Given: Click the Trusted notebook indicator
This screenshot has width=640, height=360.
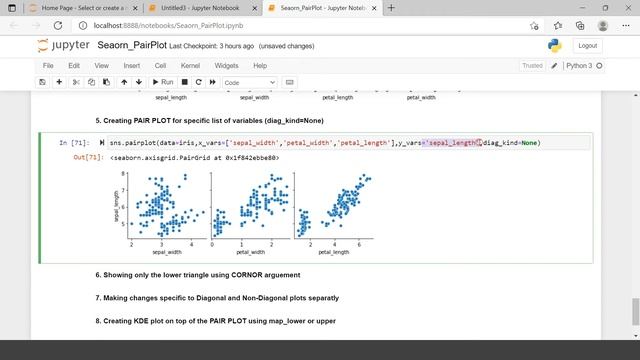Looking at the screenshot, I should tap(532, 66).
